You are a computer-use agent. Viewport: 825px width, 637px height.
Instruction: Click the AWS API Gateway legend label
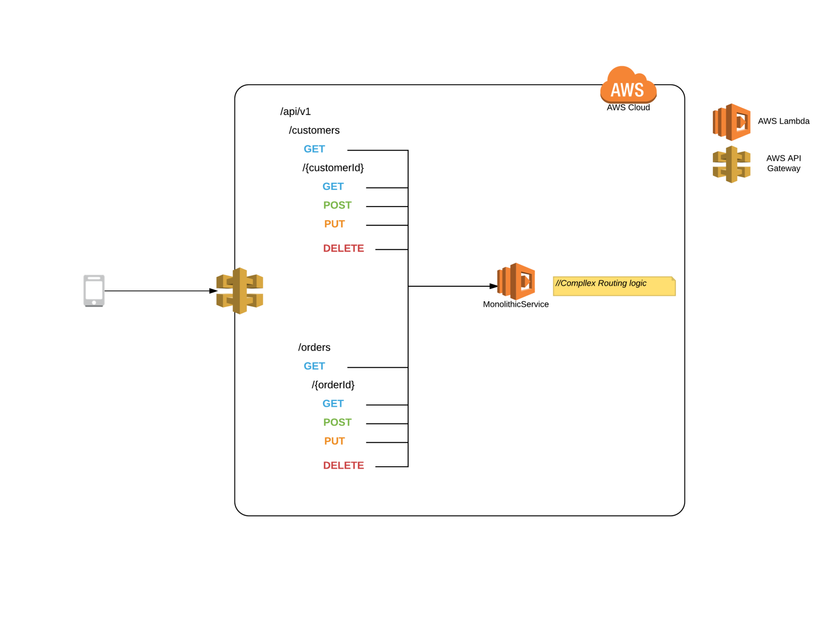coord(783,163)
